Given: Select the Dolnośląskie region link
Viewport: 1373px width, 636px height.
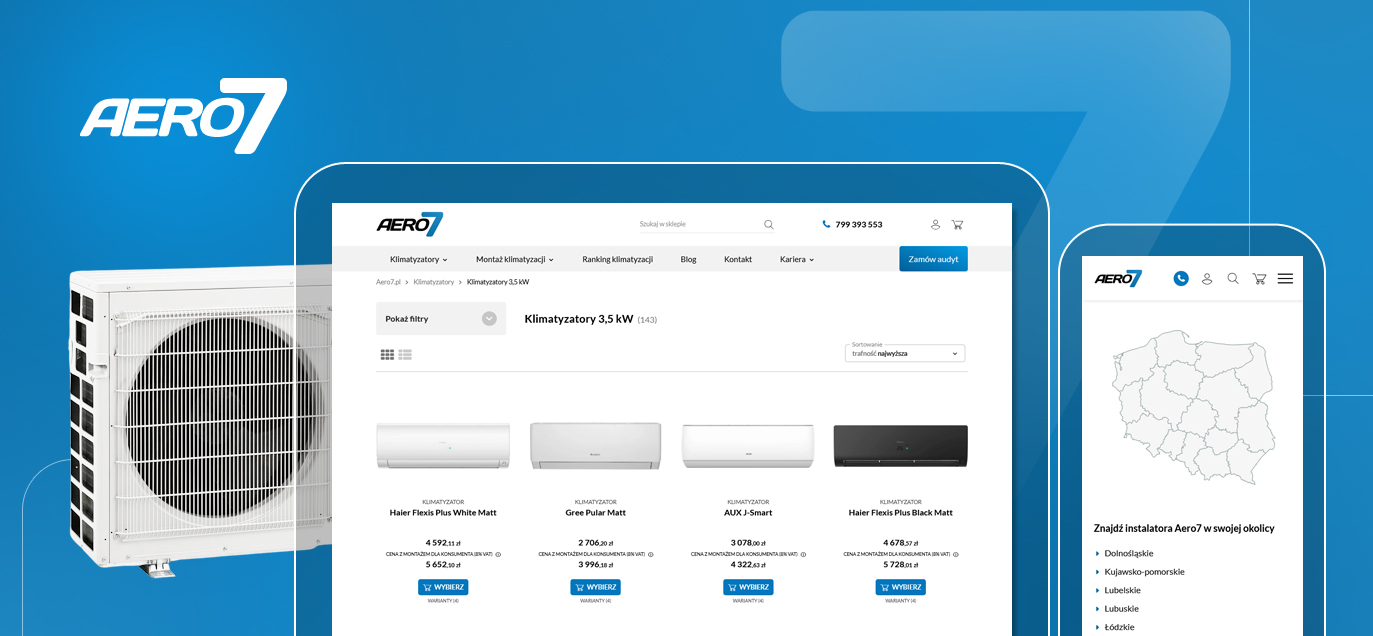Looking at the screenshot, I should pos(1129,553).
